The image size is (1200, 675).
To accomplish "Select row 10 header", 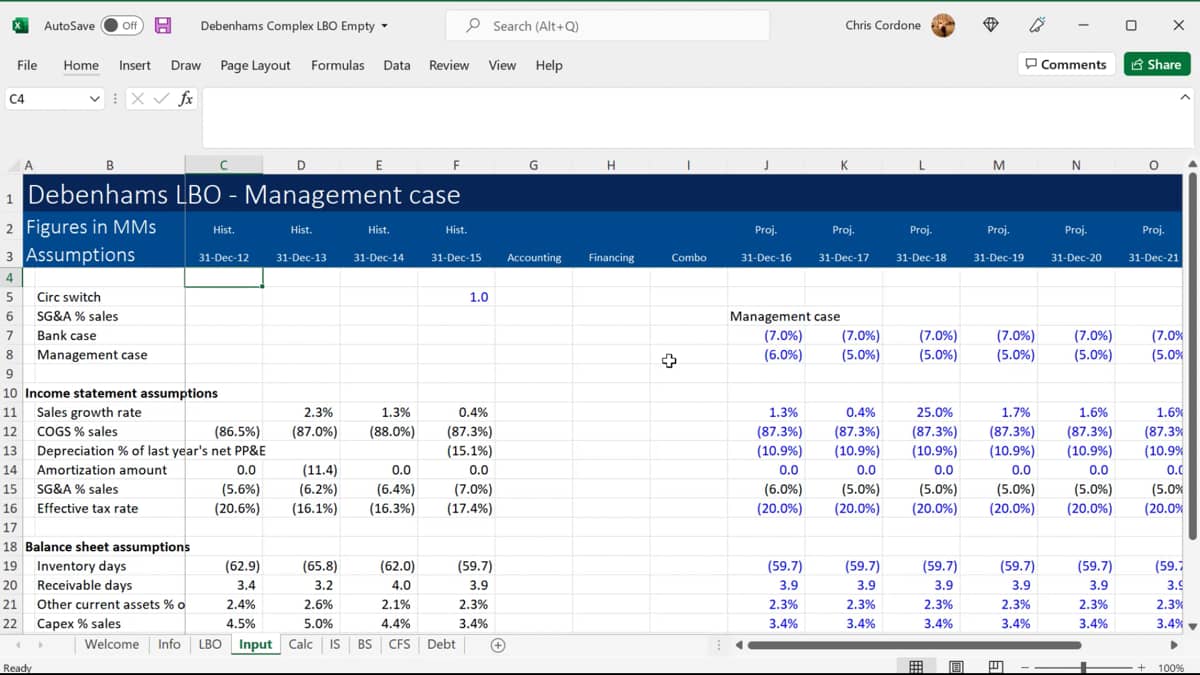I will click(10, 393).
